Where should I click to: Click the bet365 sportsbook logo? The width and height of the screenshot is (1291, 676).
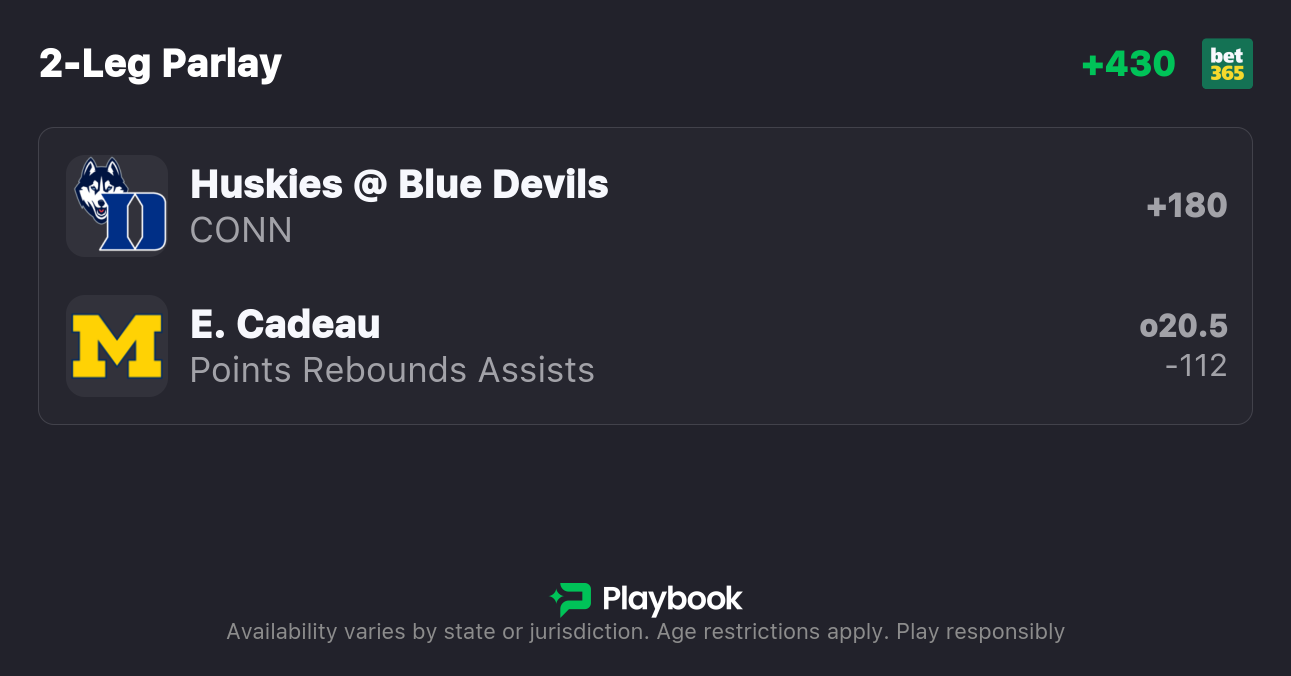coord(1227,64)
